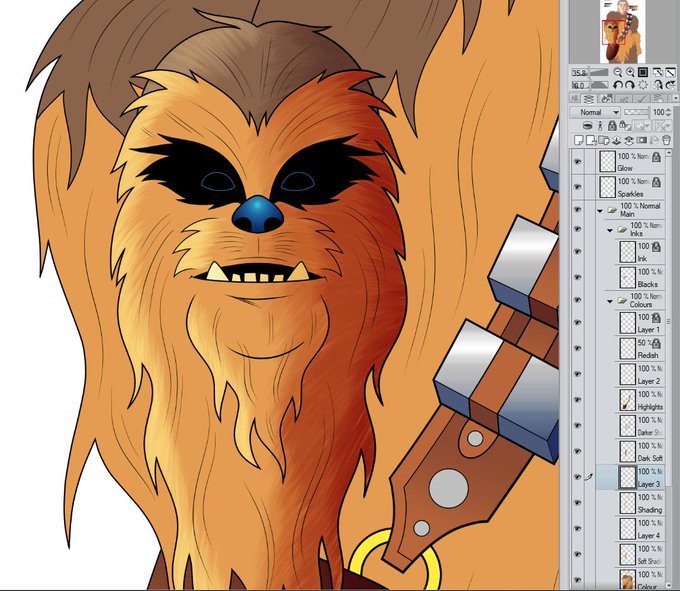Image resolution: width=680 pixels, height=591 pixels.
Task: Hide the Blacks layer with its eye
Action: click(577, 277)
